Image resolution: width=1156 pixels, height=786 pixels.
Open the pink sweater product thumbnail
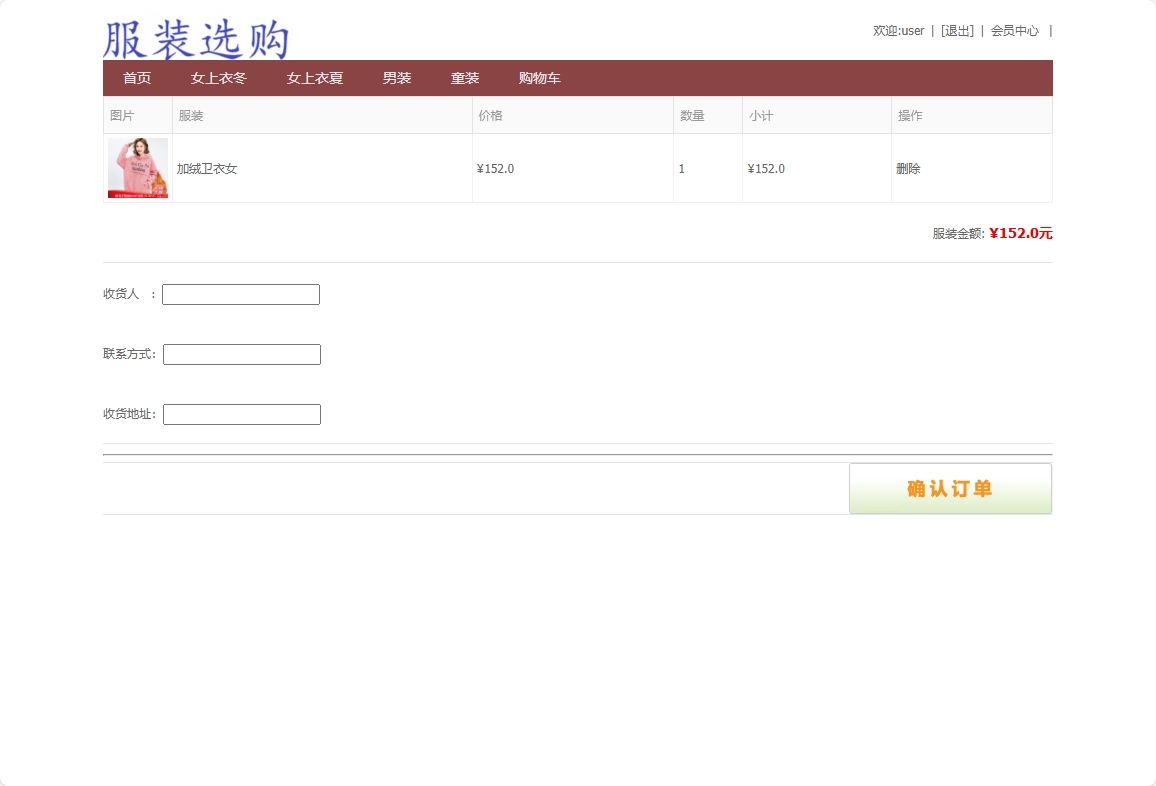(138, 167)
